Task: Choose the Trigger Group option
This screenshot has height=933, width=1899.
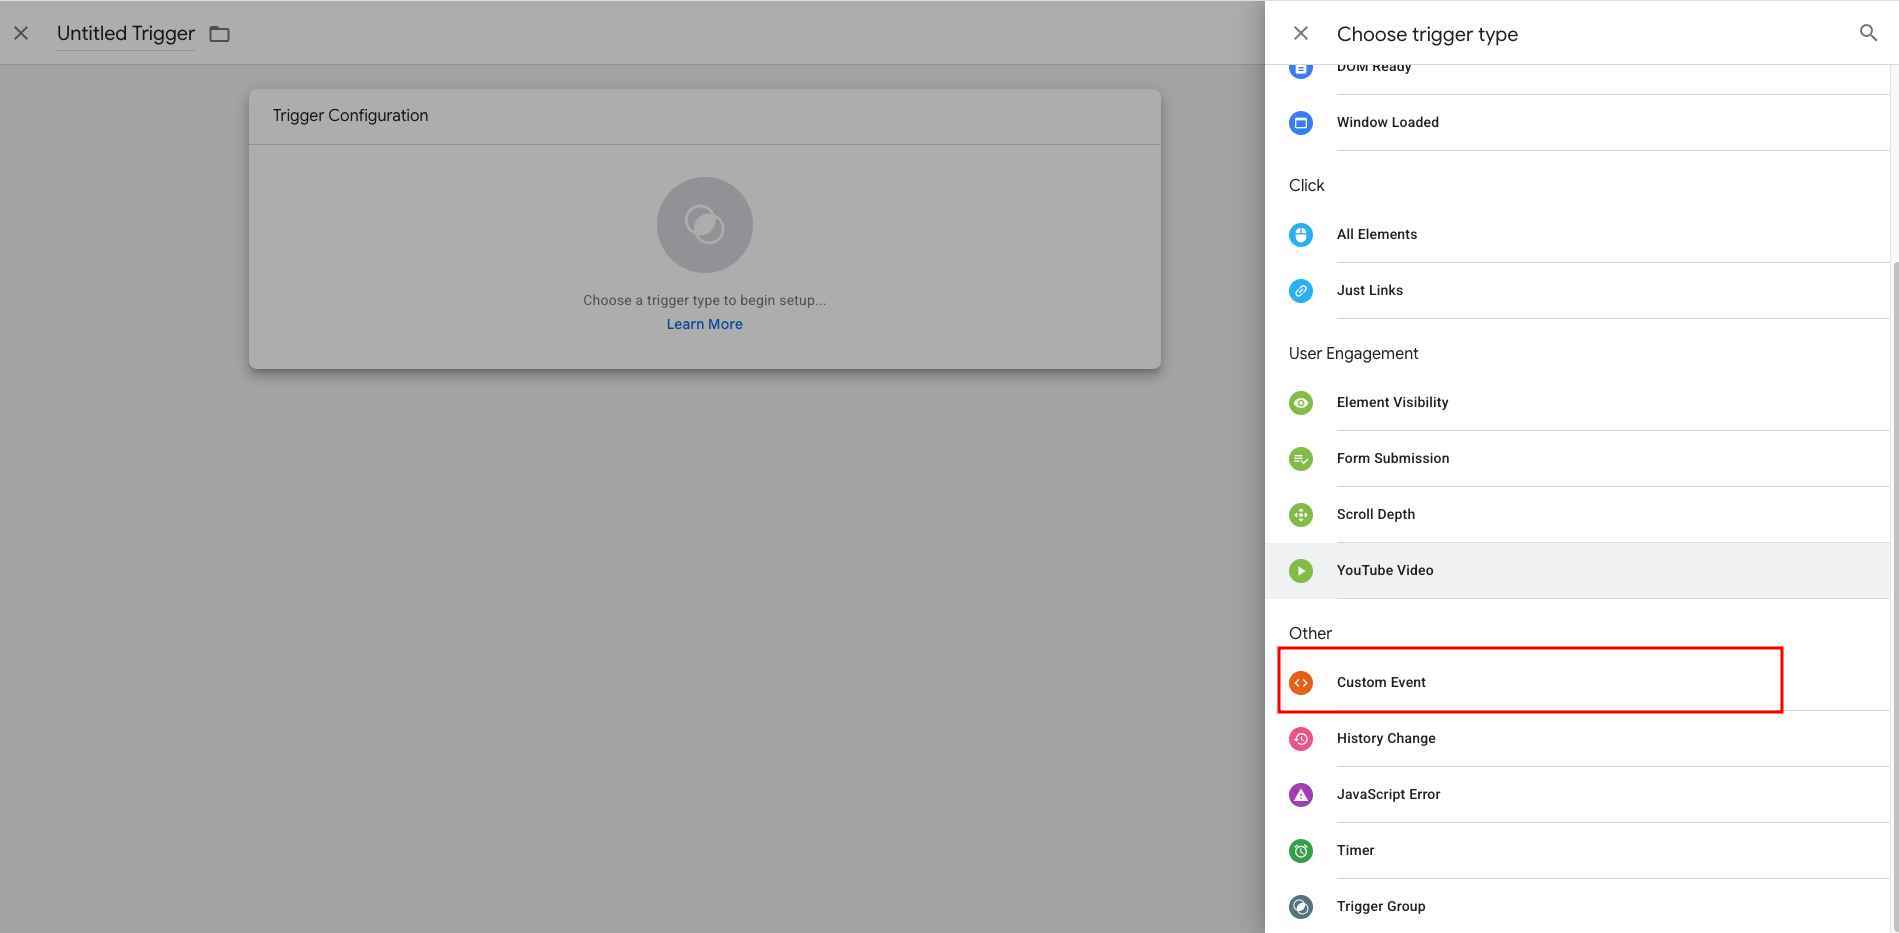Action: click(x=1380, y=906)
